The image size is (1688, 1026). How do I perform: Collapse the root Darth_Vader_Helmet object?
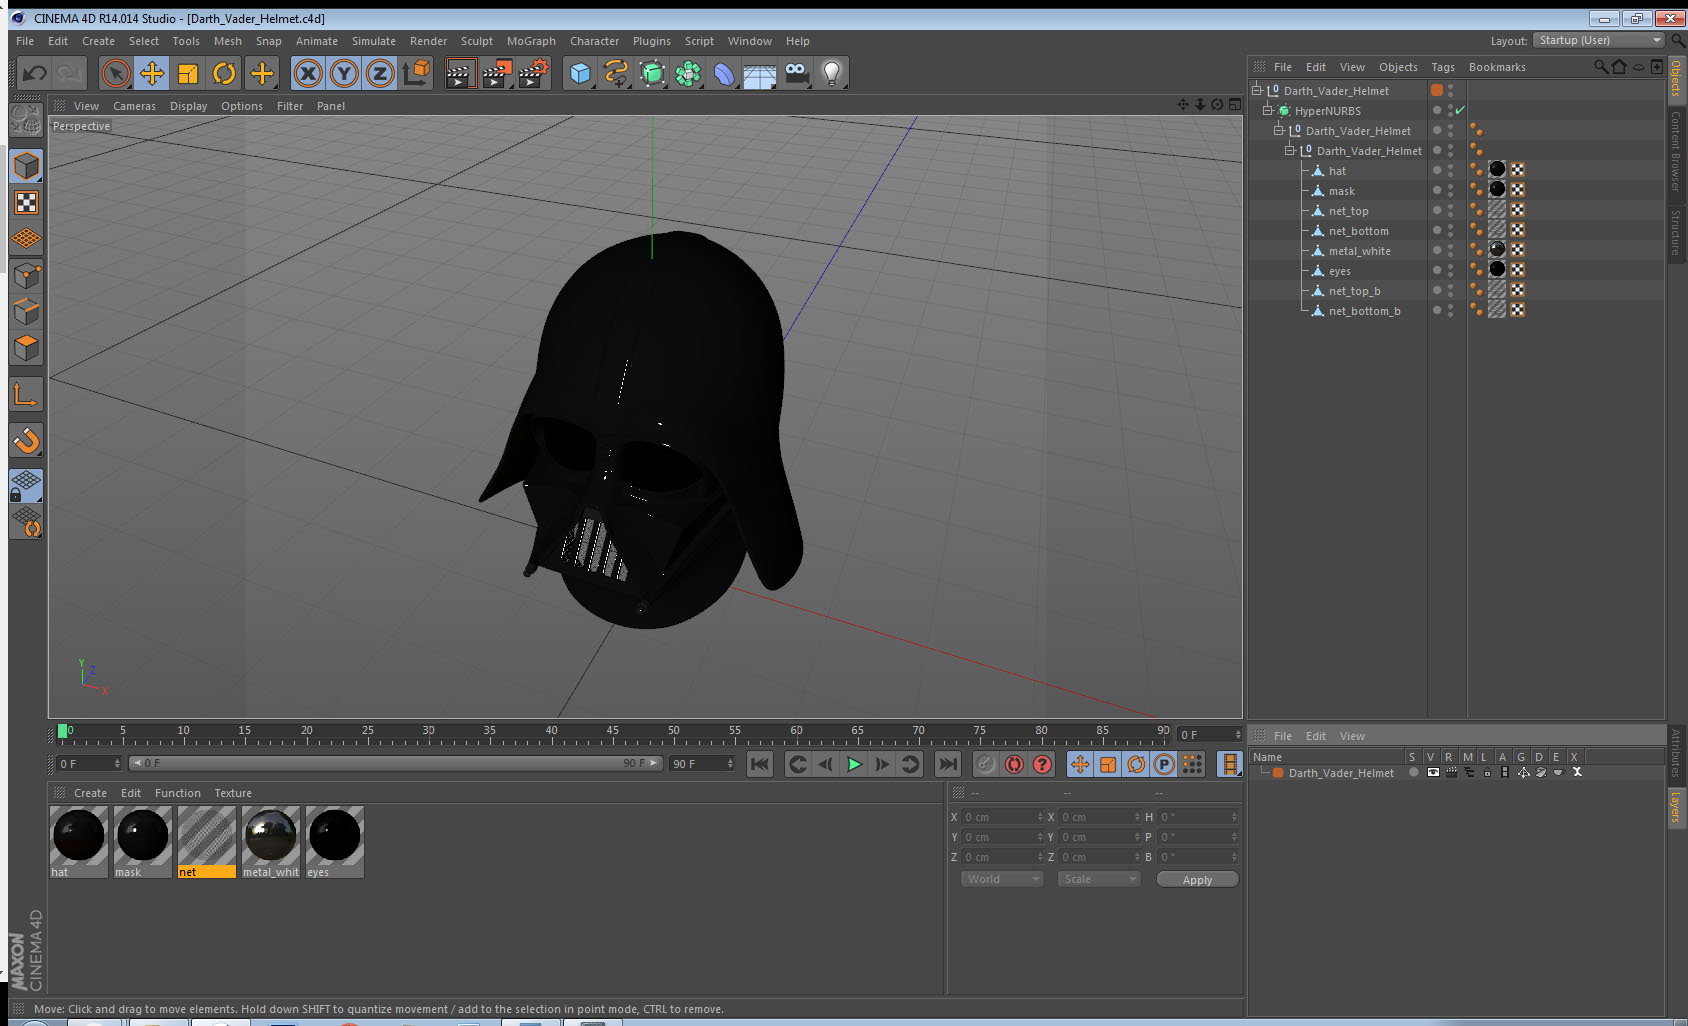click(x=1257, y=90)
